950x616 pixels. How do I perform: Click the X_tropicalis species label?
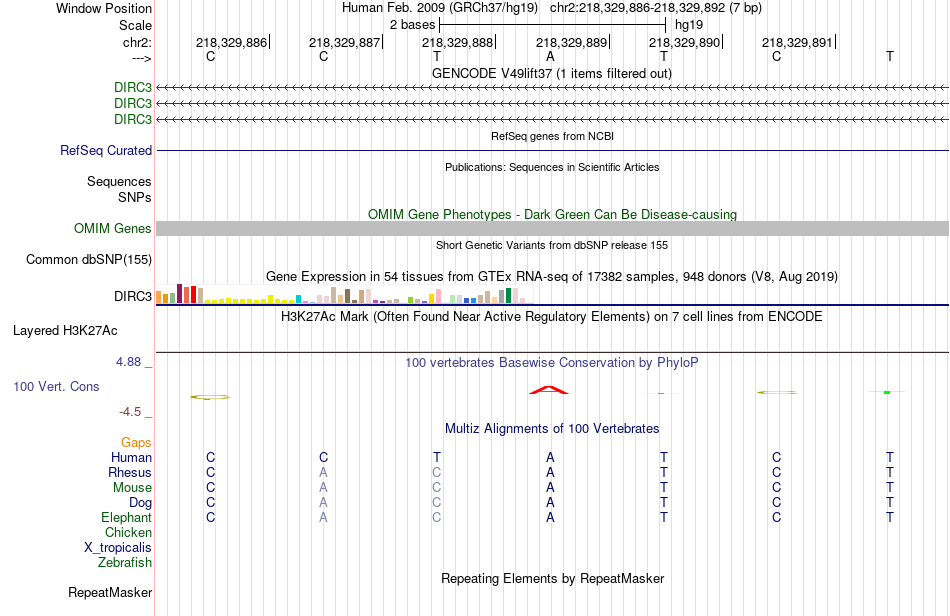[x=118, y=548]
